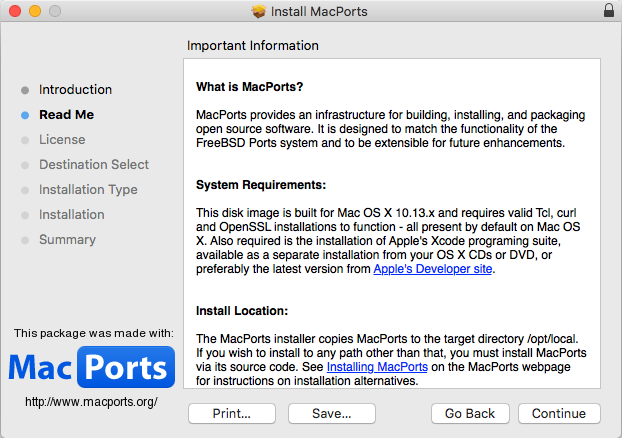Select the Read Me step
The image size is (622, 438).
tap(66, 114)
